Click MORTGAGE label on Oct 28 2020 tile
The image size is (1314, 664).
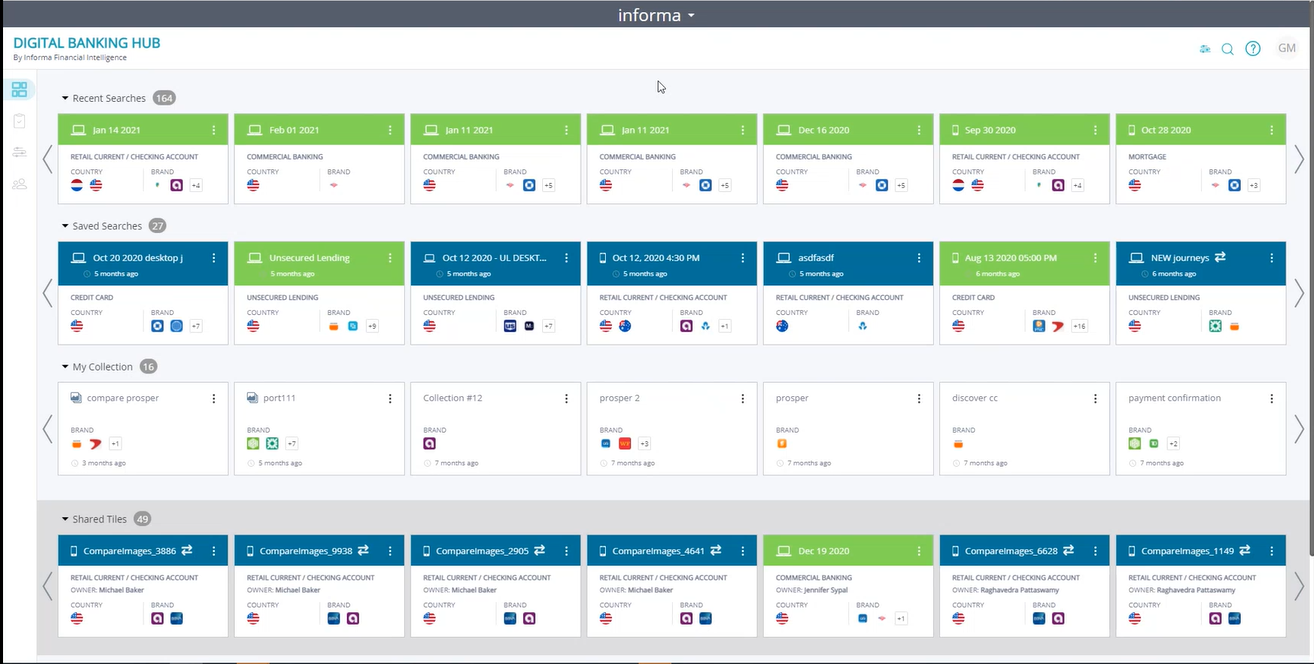[x=1148, y=157]
